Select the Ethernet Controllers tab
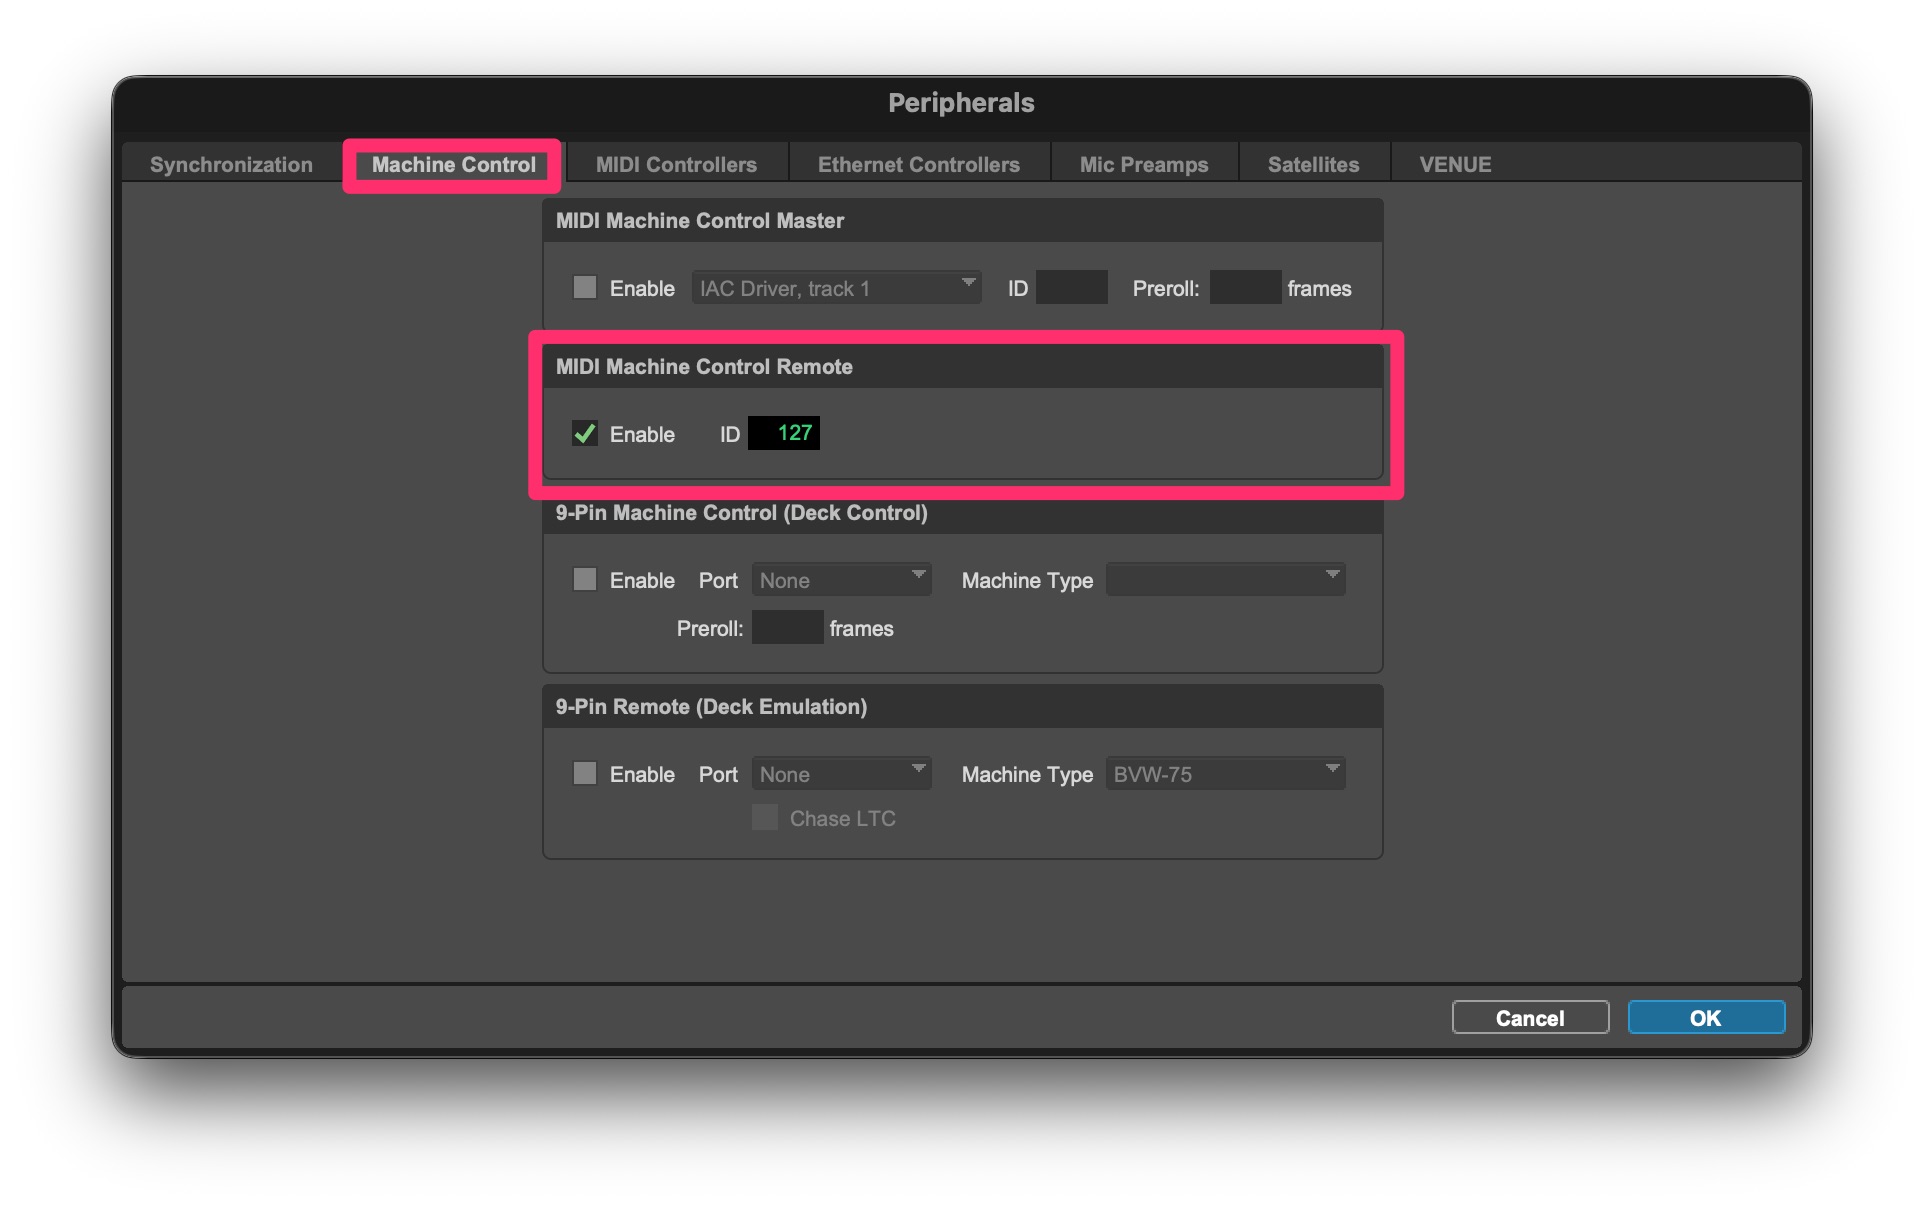 [x=918, y=165]
